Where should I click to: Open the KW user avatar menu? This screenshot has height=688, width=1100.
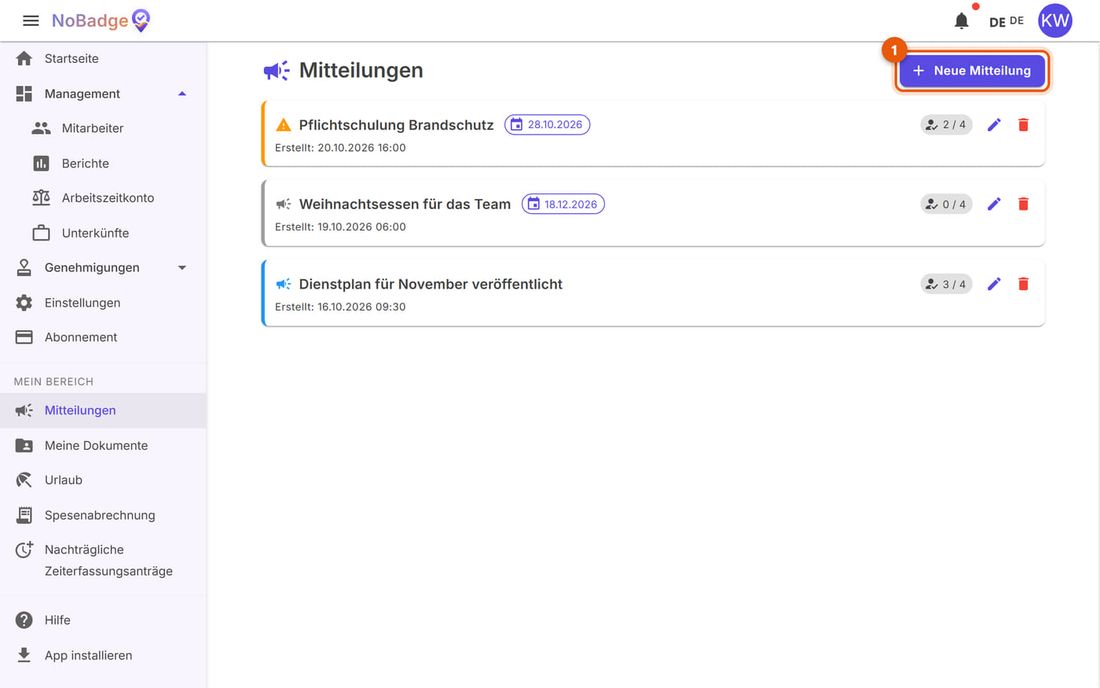coord(1054,21)
